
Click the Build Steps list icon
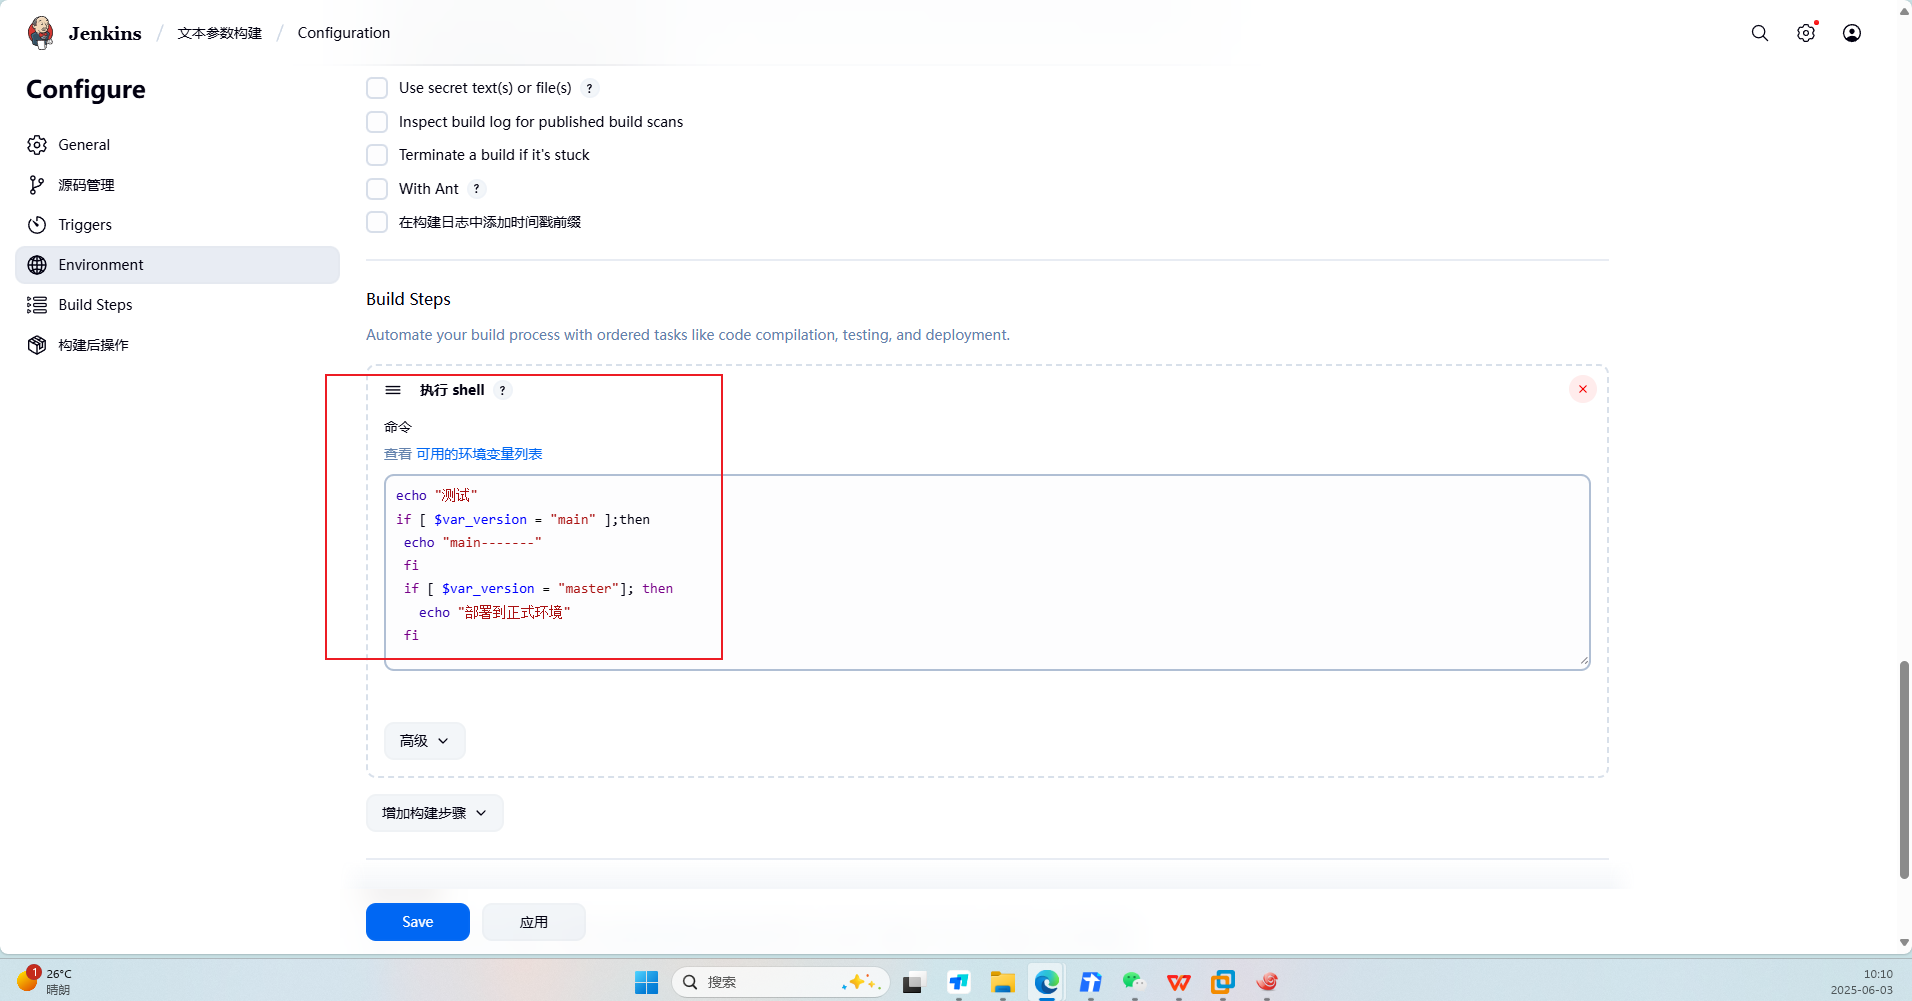point(36,304)
